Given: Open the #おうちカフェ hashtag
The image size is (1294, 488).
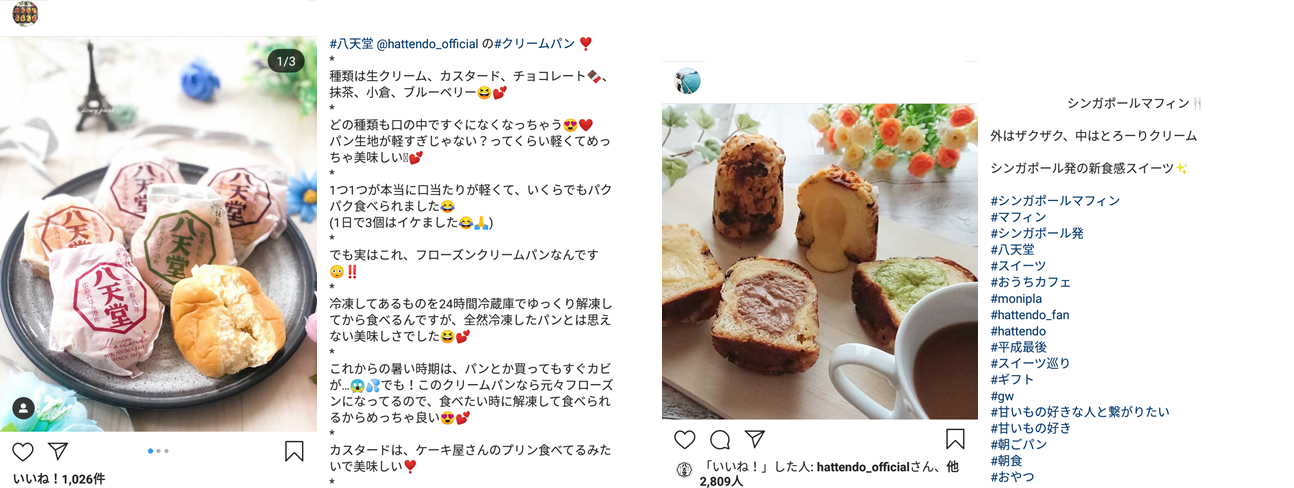Looking at the screenshot, I should coord(1031,282).
